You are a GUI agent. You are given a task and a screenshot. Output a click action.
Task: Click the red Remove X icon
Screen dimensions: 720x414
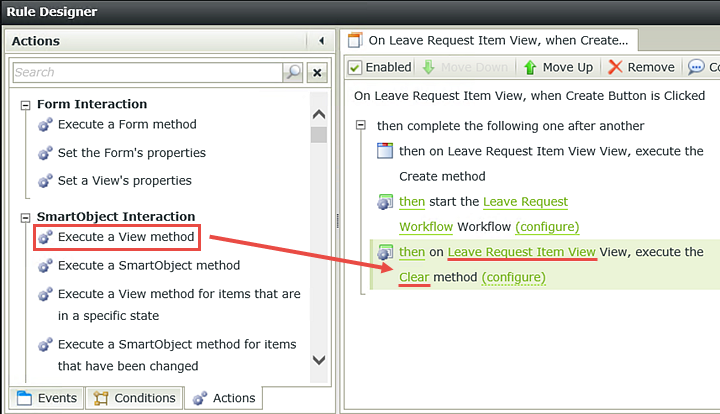[x=615, y=67]
